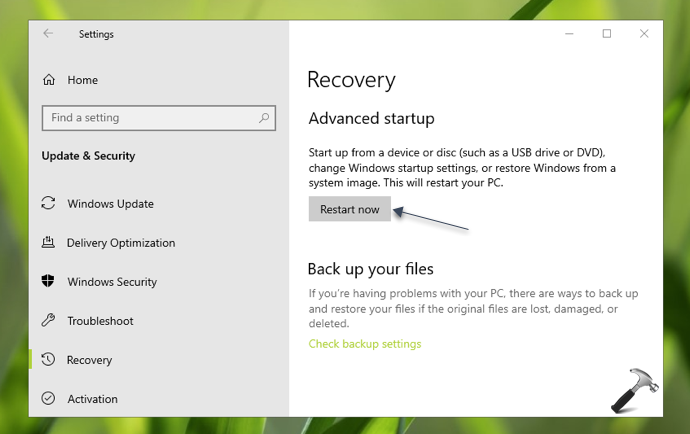Focus the Find a setting field
The width and height of the screenshot is (690, 434).
pyautogui.click(x=159, y=118)
